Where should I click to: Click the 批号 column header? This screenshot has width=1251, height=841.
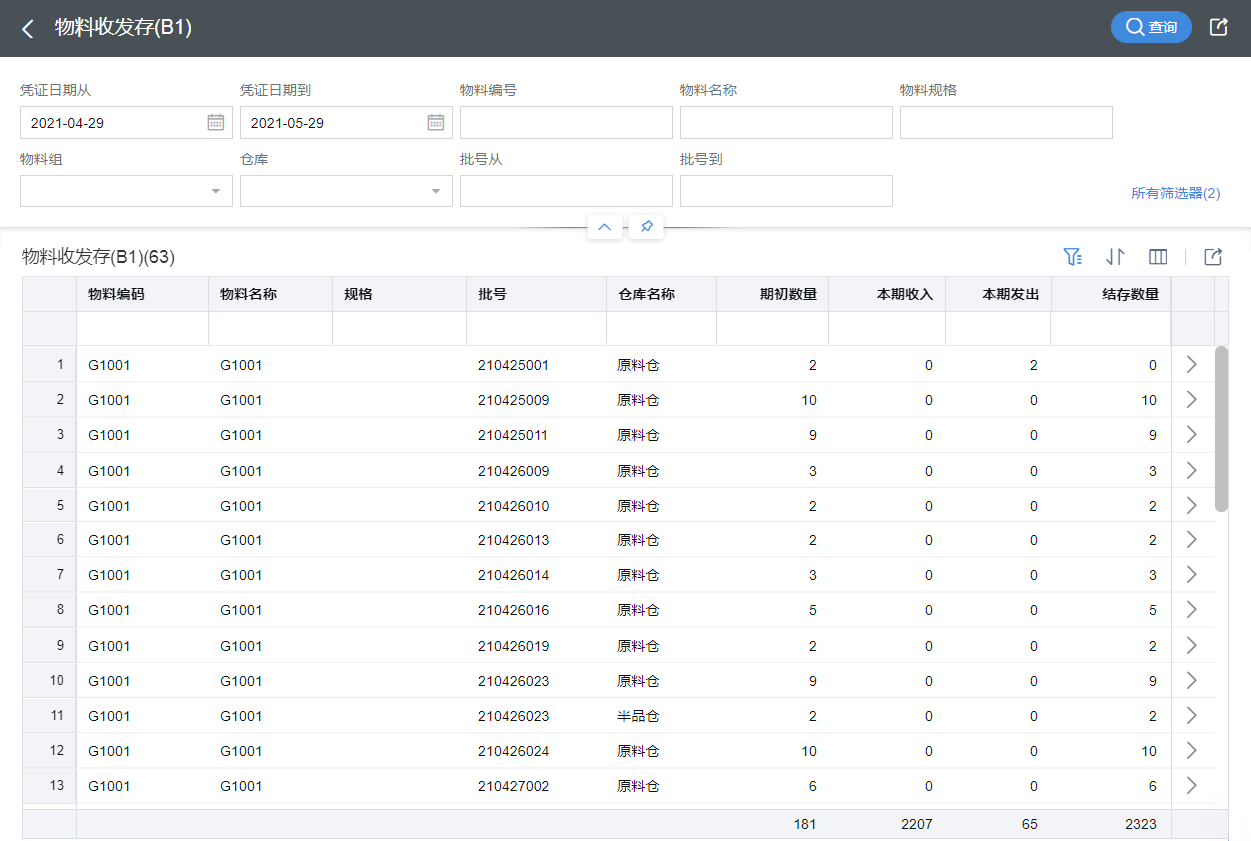(x=536, y=294)
